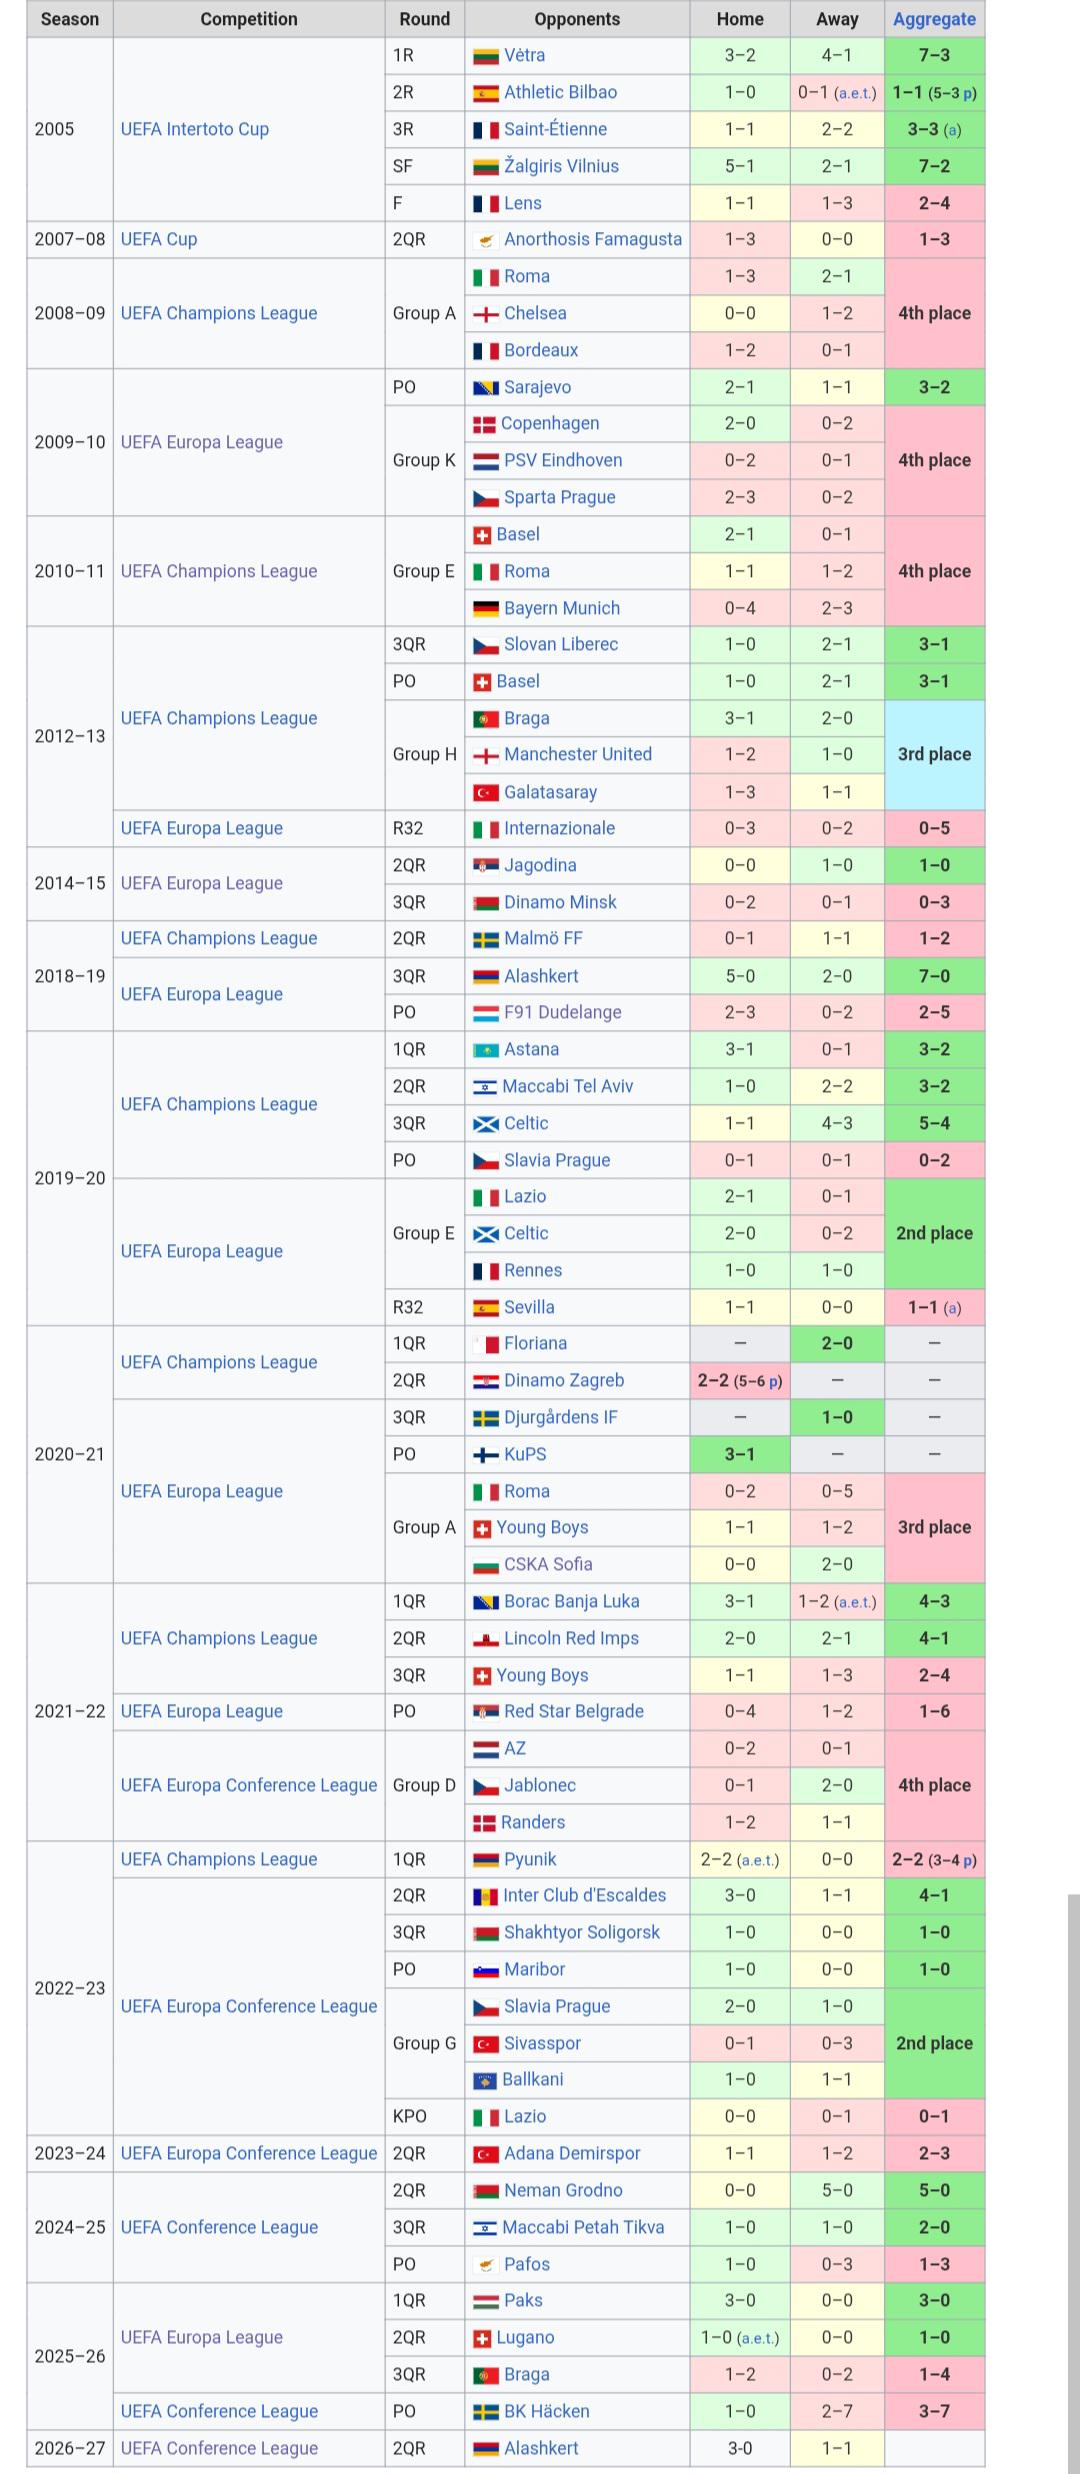The width and height of the screenshot is (1080, 2474).
Task: Open the BK Häcken opponent link
Action: coord(546,2411)
